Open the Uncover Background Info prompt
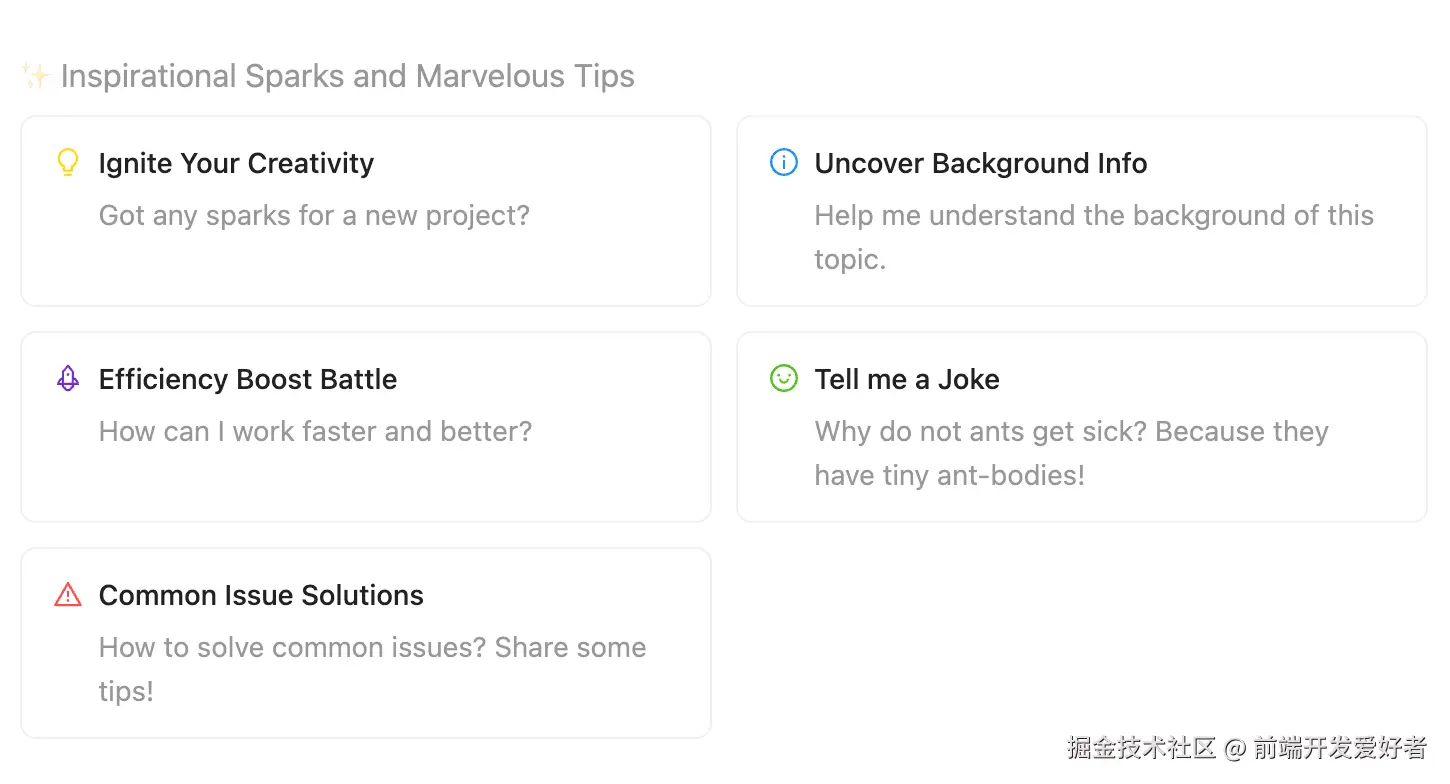This screenshot has width=1450, height=784. coord(980,163)
